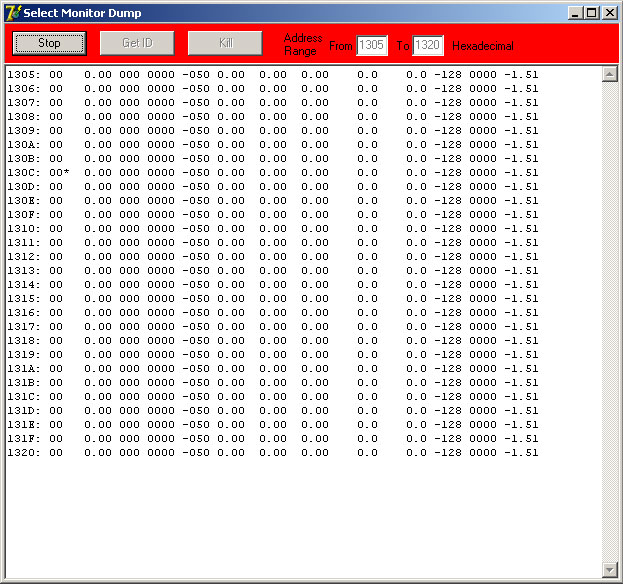
Task: Select the dump row address 1312:
Action: [24, 257]
